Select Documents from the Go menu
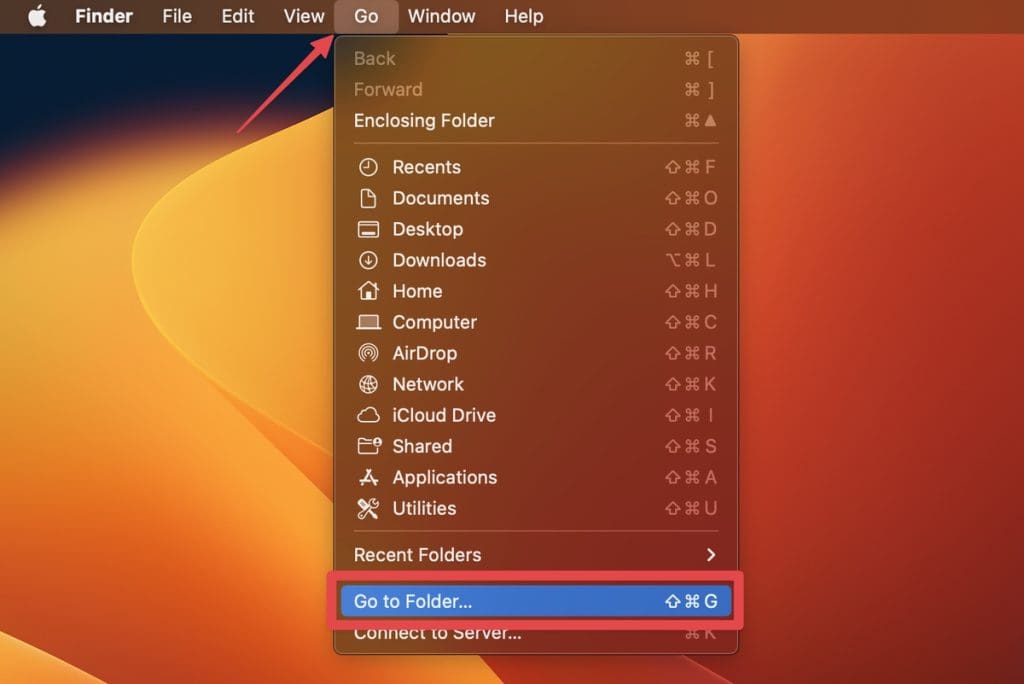 point(536,198)
